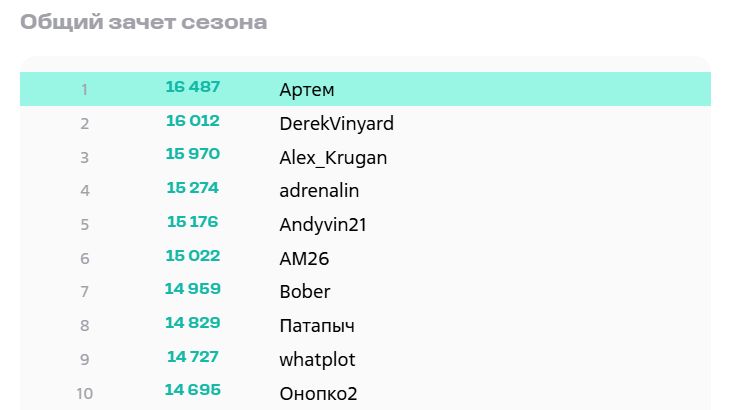Click the 14 695 points value

[193, 390]
